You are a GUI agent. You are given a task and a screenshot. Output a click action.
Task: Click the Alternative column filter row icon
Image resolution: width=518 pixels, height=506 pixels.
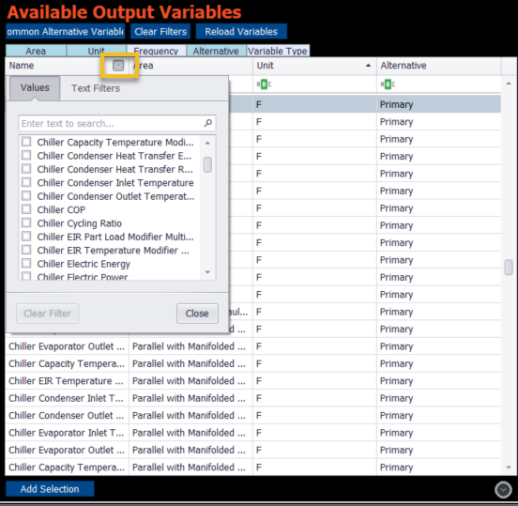click(x=387, y=85)
